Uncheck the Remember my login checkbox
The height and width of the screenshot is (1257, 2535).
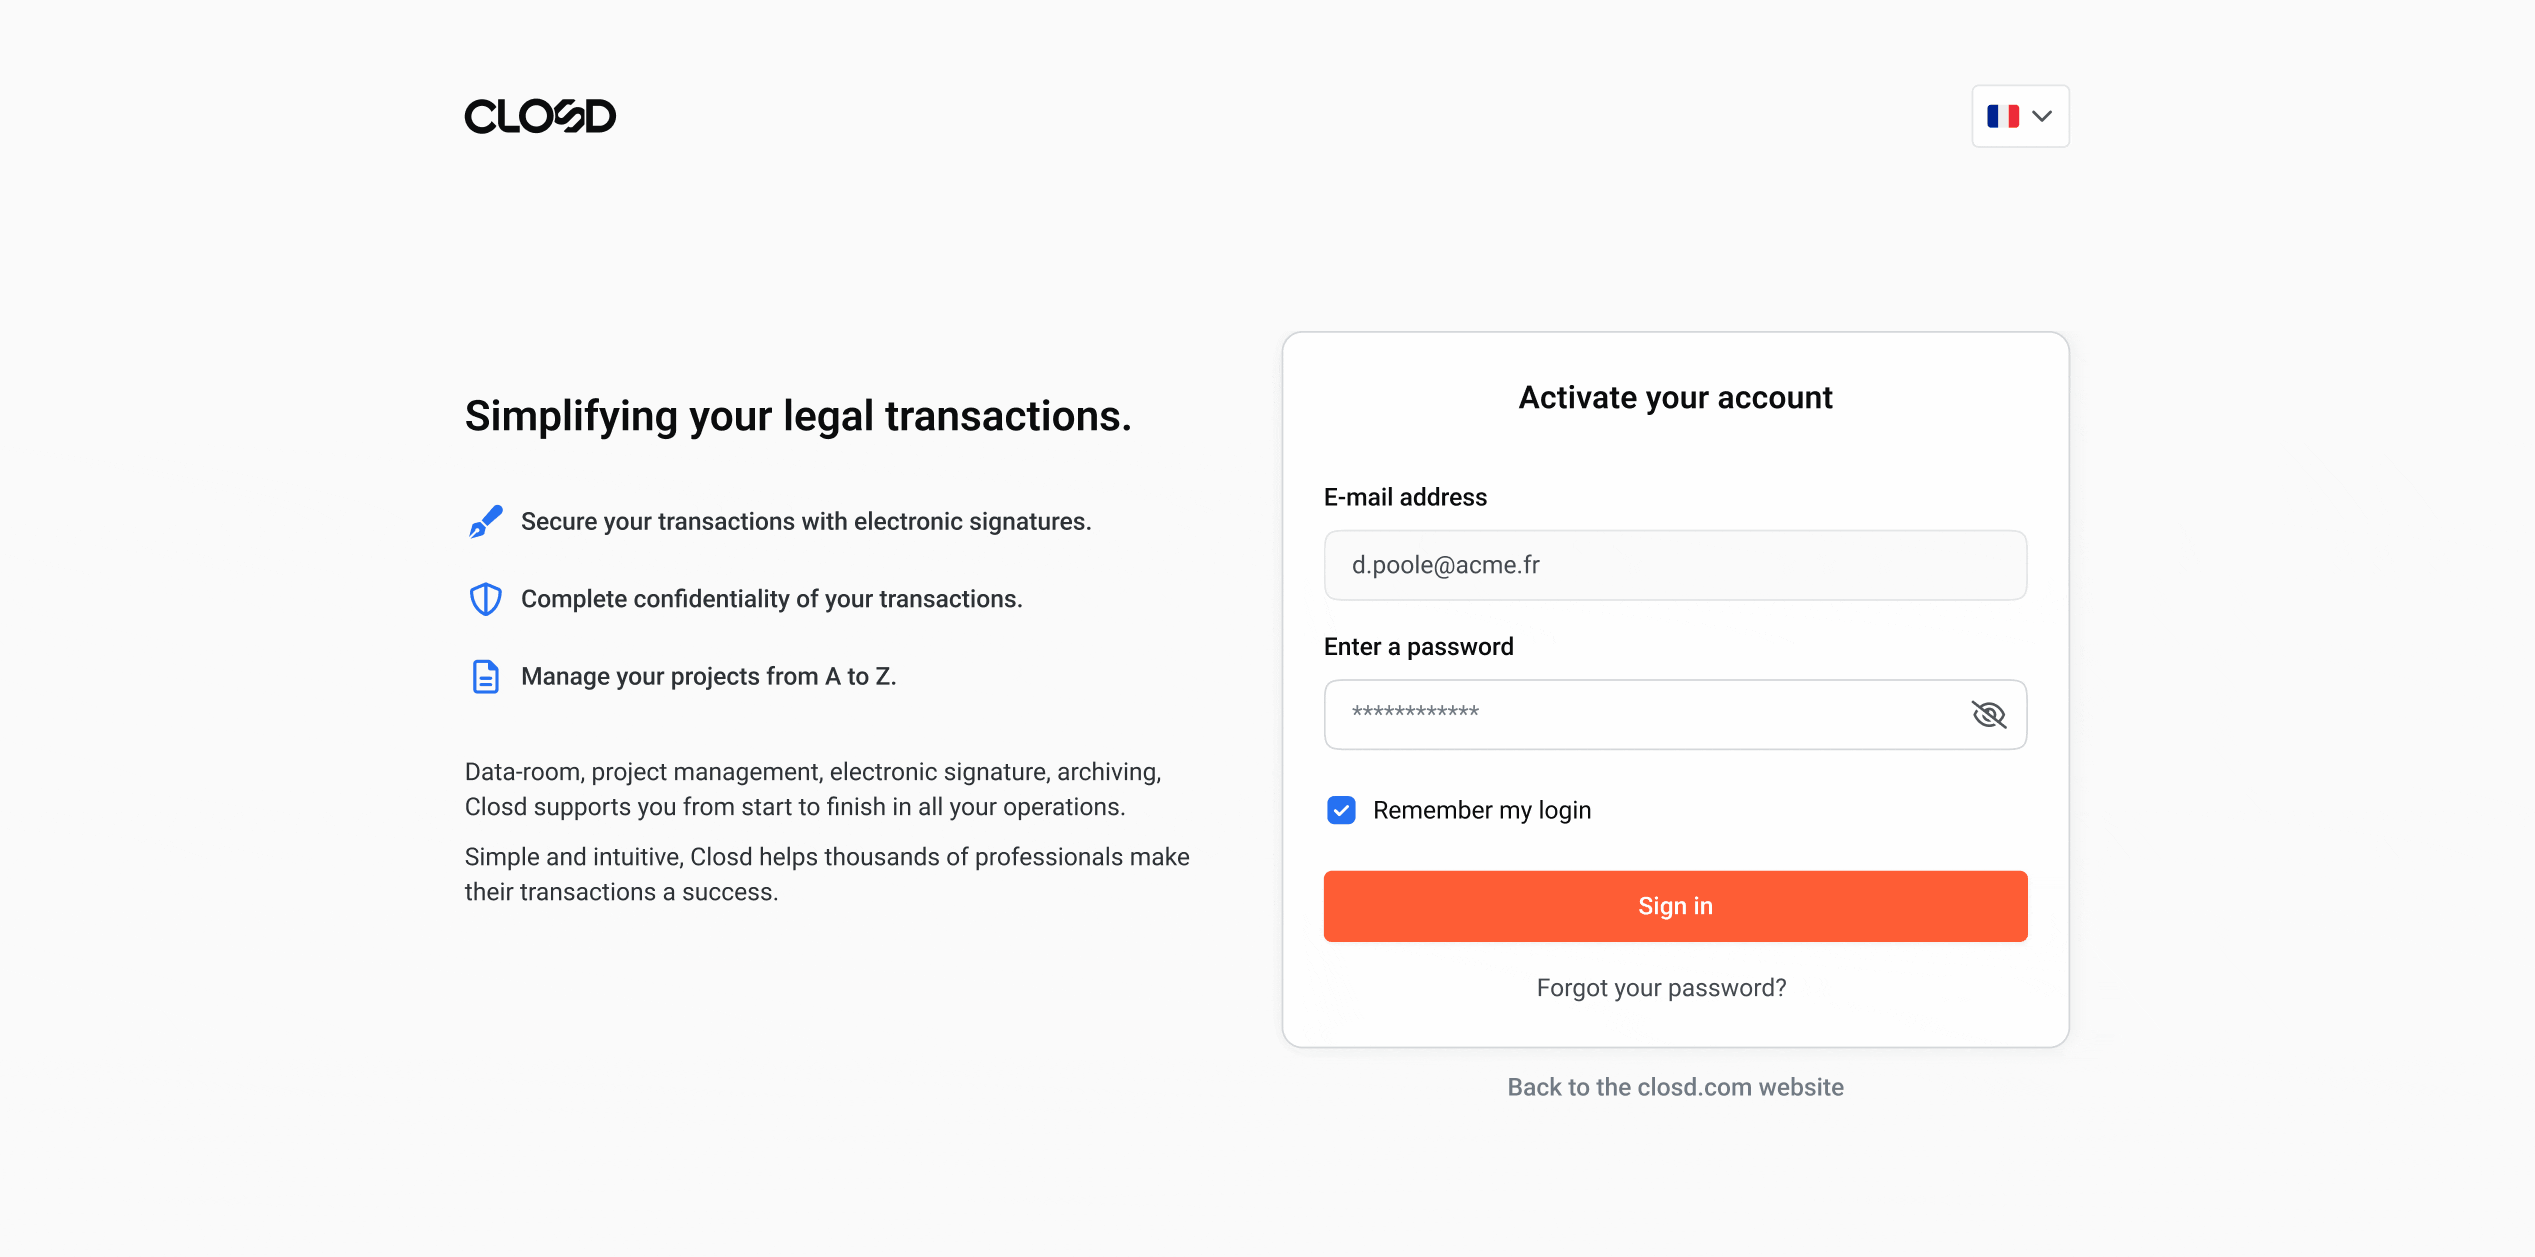click(1341, 810)
